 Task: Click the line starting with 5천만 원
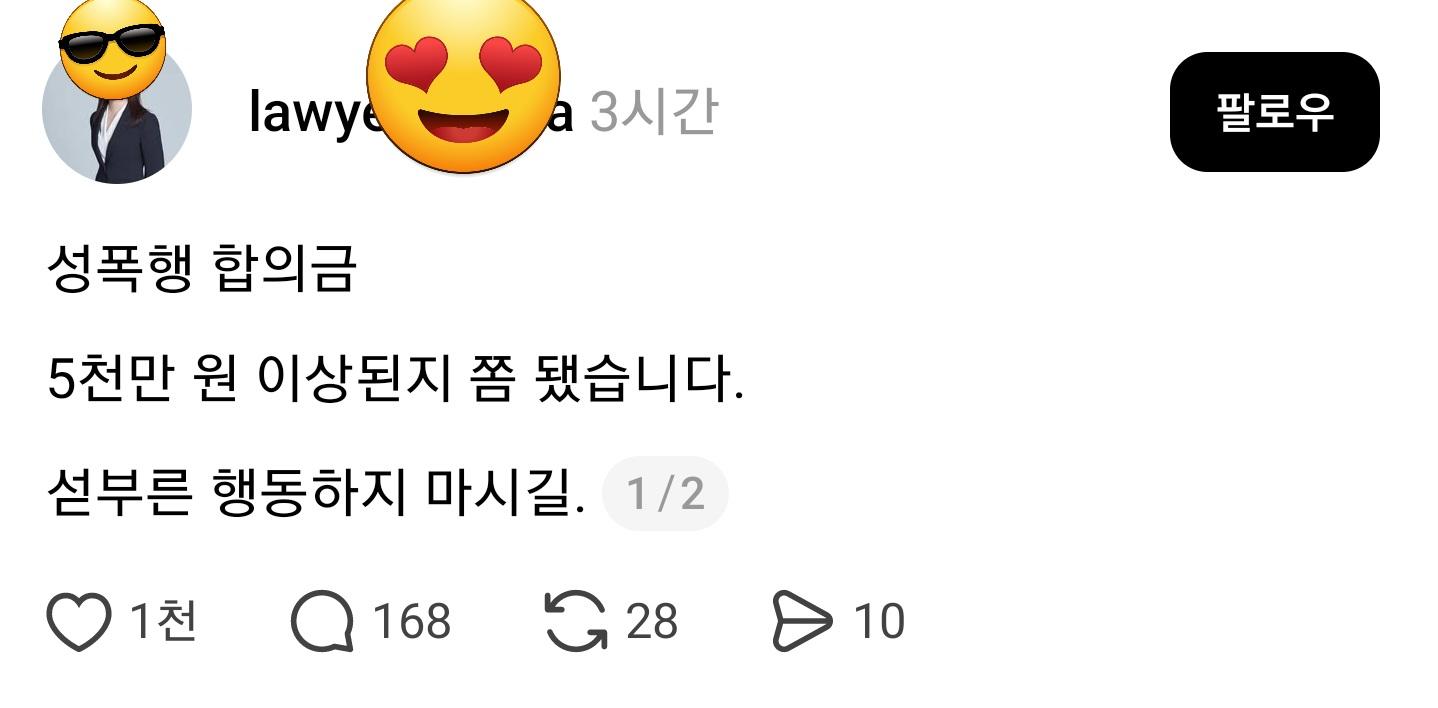pos(396,379)
